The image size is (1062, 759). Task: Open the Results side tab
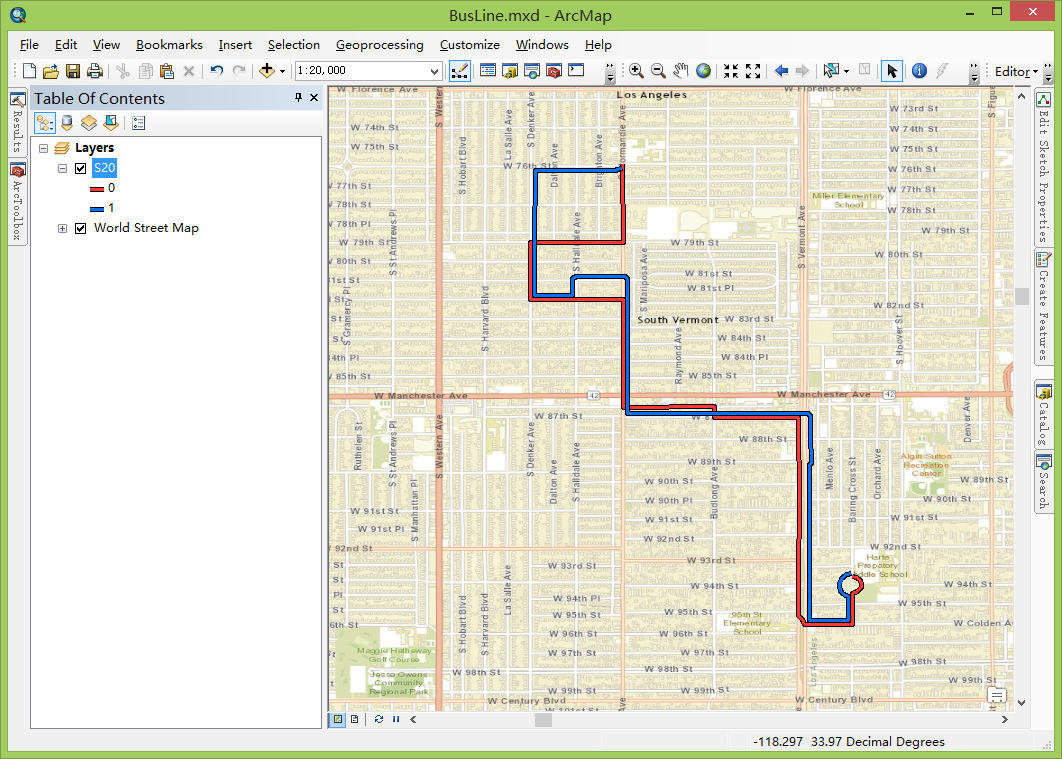click(x=18, y=122)
